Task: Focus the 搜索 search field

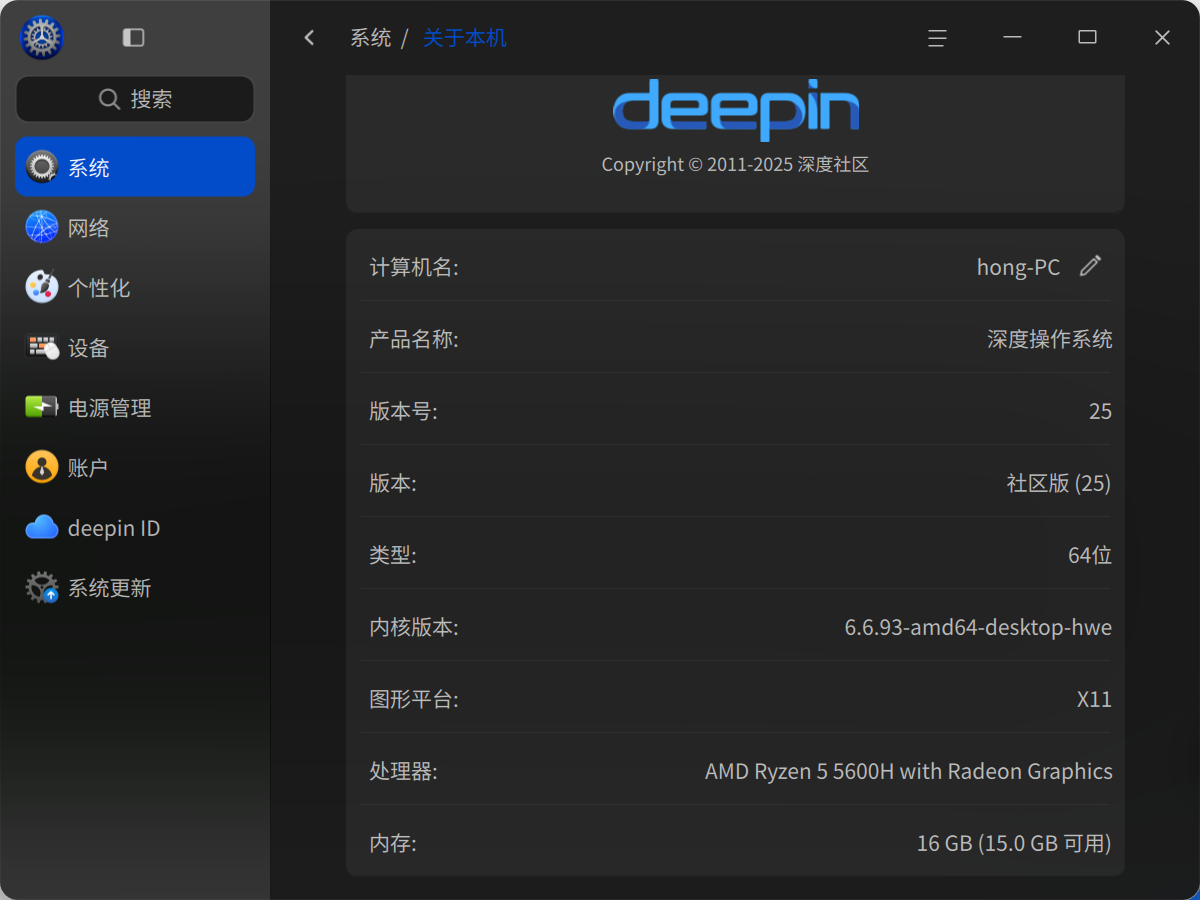Action: pos(135,99)
